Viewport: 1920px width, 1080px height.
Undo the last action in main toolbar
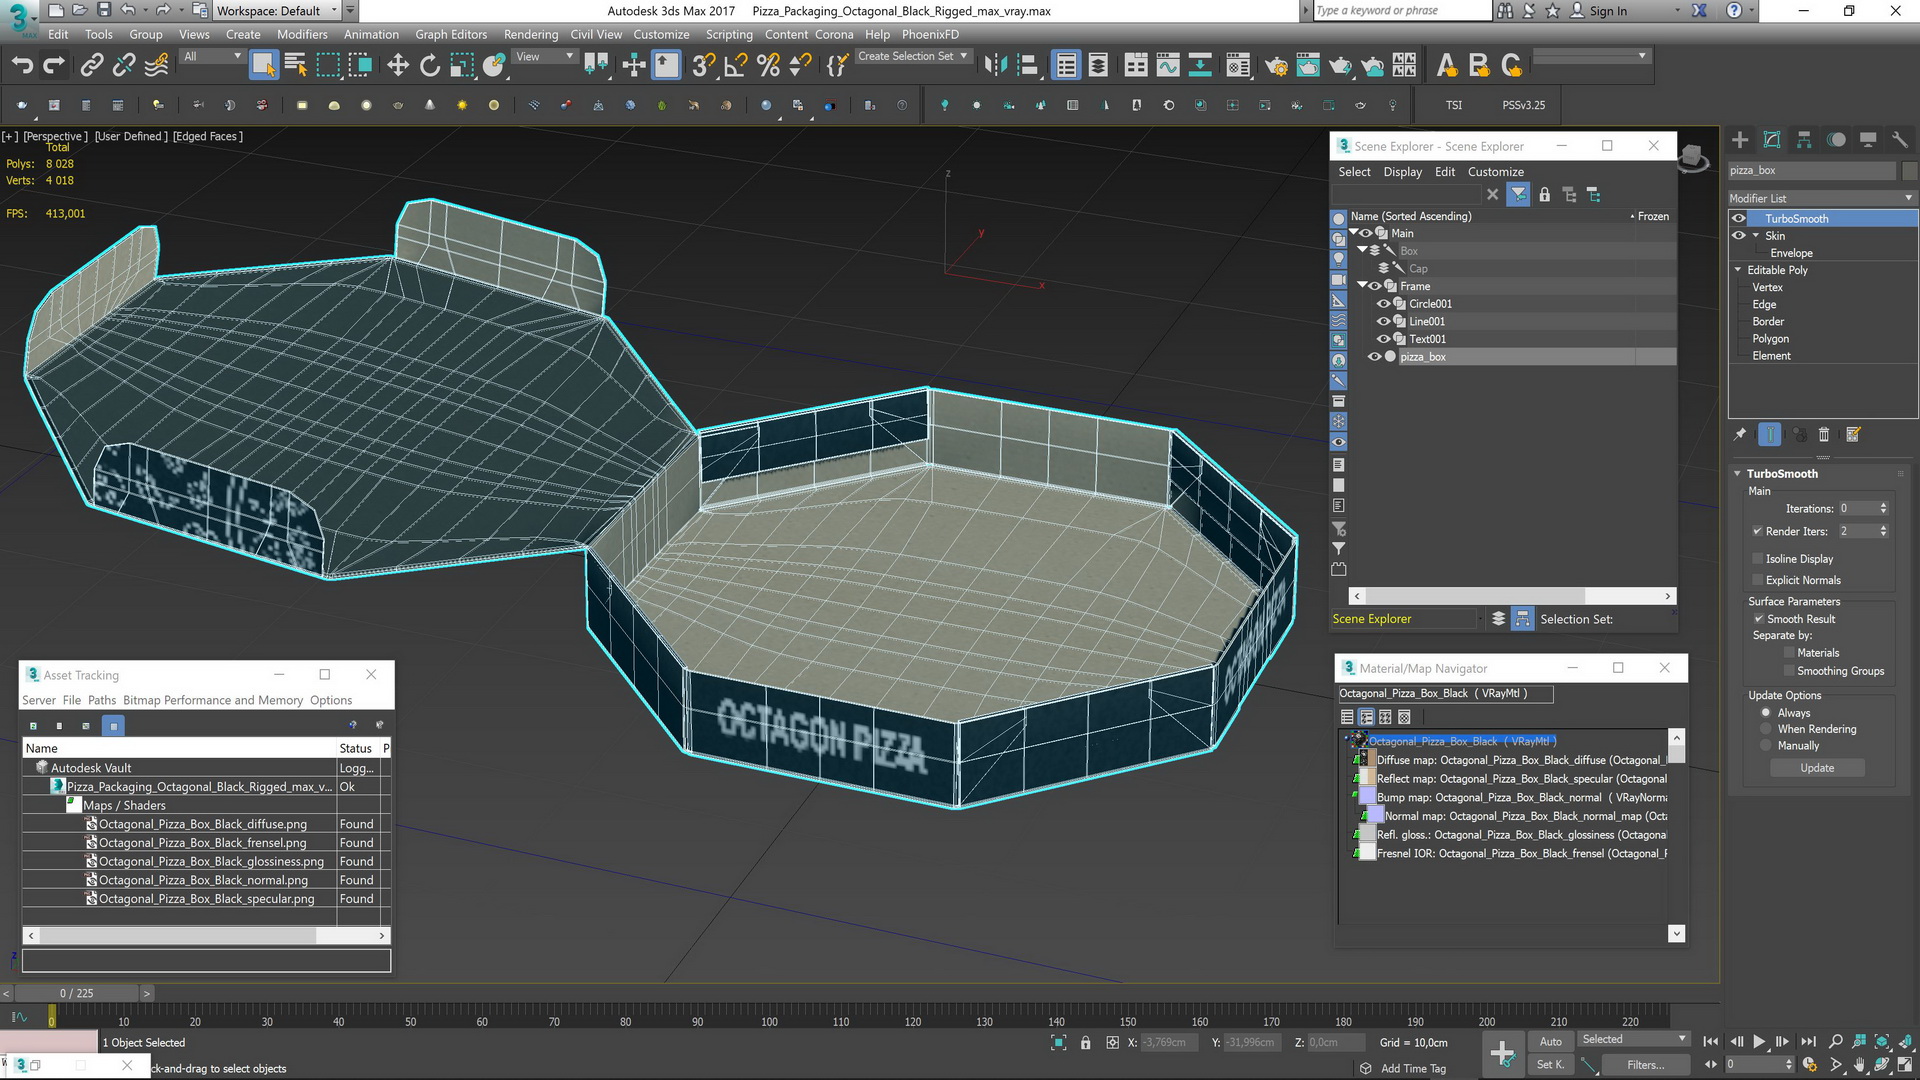coord(22,66)
